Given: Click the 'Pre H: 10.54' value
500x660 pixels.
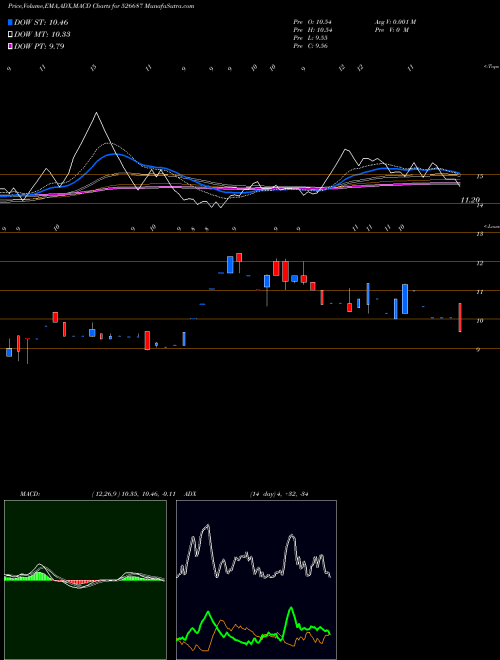Looking at the screenshot, I should (x=313, y=30).
